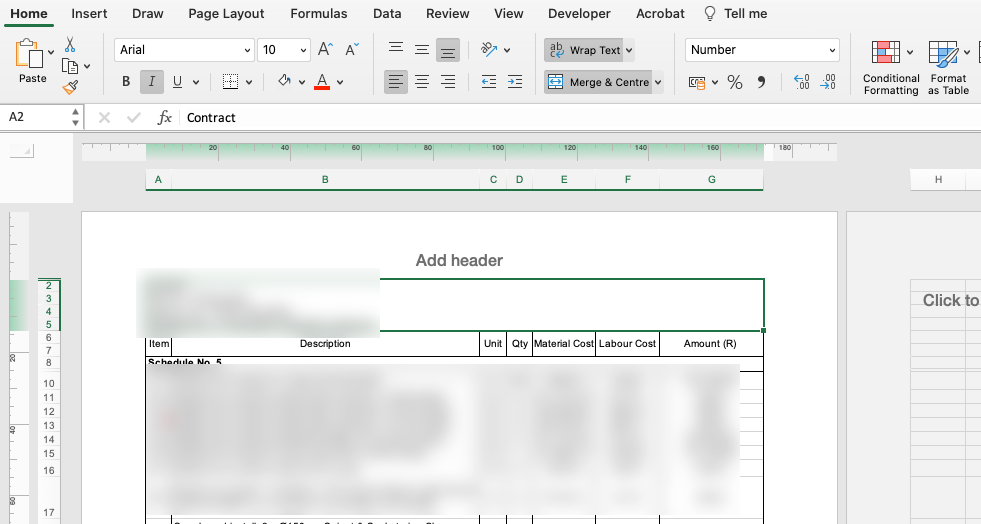Open fill colour dropdown arrow
The image size is (981, 524).
pyautogui.click(x=302, y=82)
